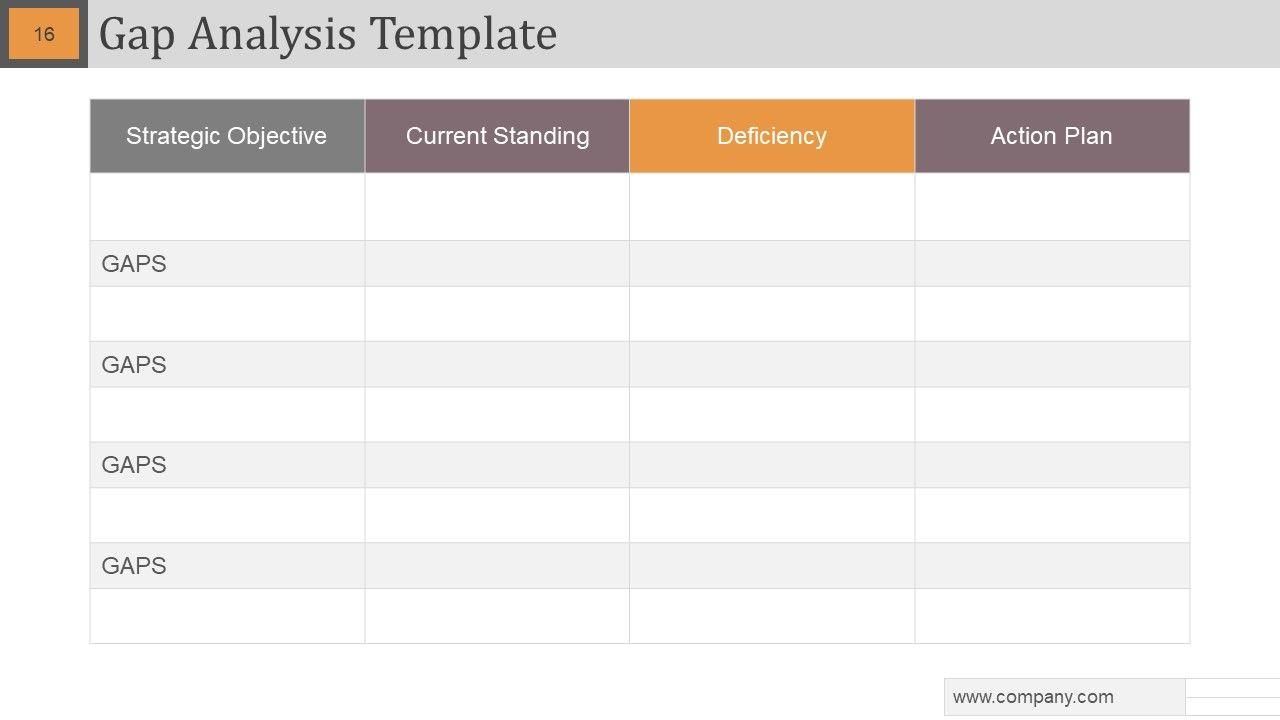Select Action Plan cell in second GAPS row
This screenshot has width=1280, height=720.
coord(1051,365)
